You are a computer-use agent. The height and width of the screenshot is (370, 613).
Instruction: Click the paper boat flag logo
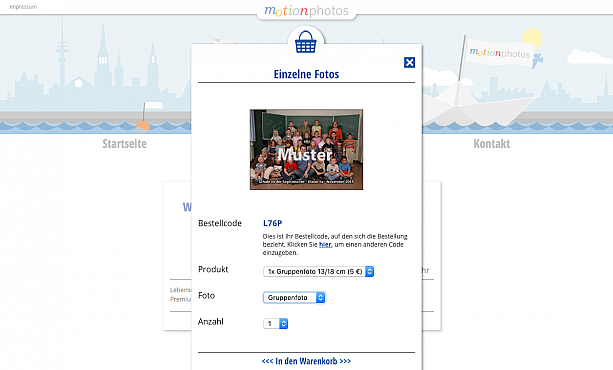pos(499,53)
